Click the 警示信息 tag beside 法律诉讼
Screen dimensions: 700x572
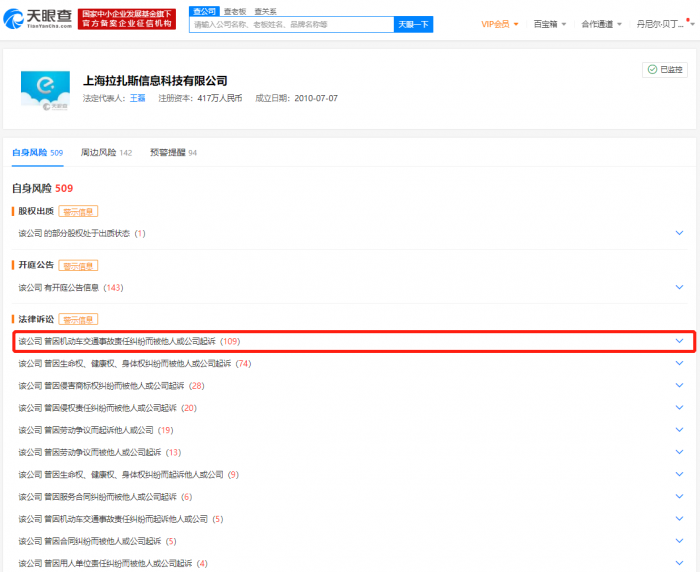pos(78,320)
